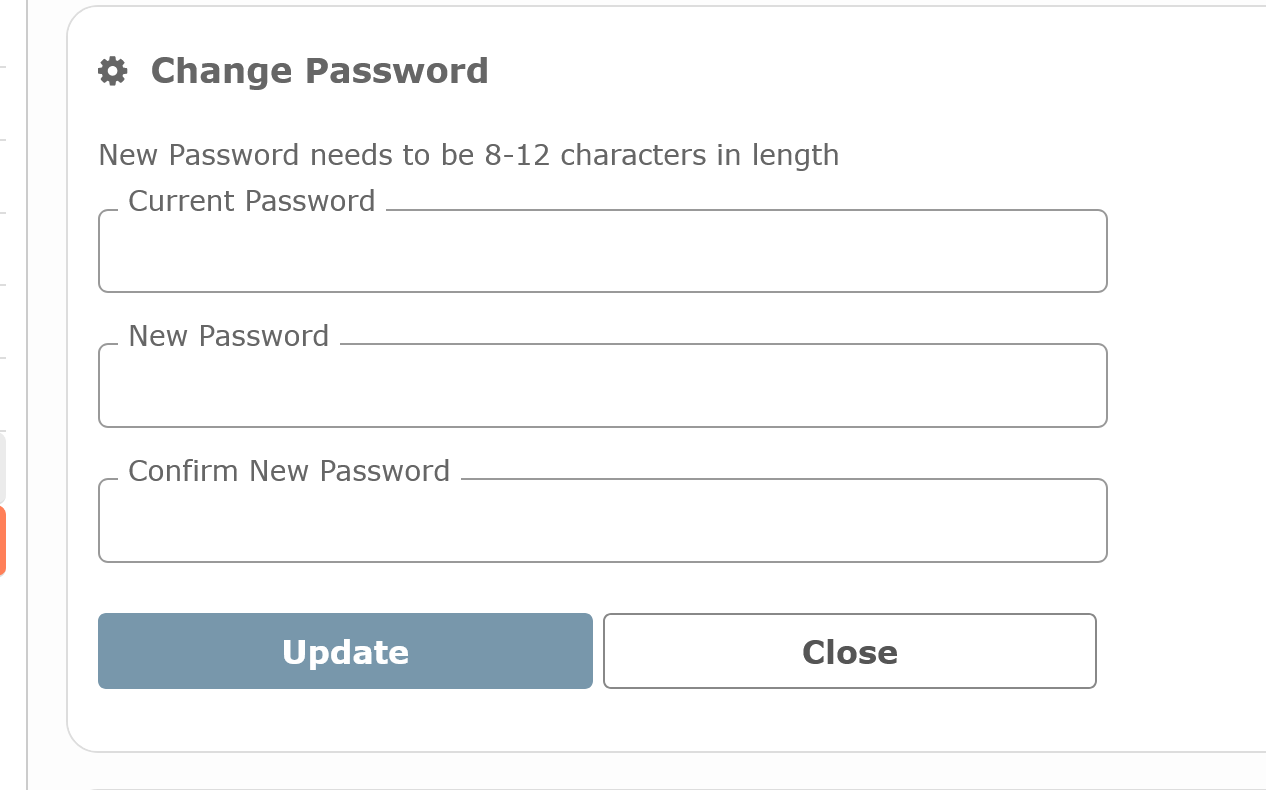The image size is (1266, 790).
Task: Click the gear icon beside Change Password
Action: [x=113, y=72]
